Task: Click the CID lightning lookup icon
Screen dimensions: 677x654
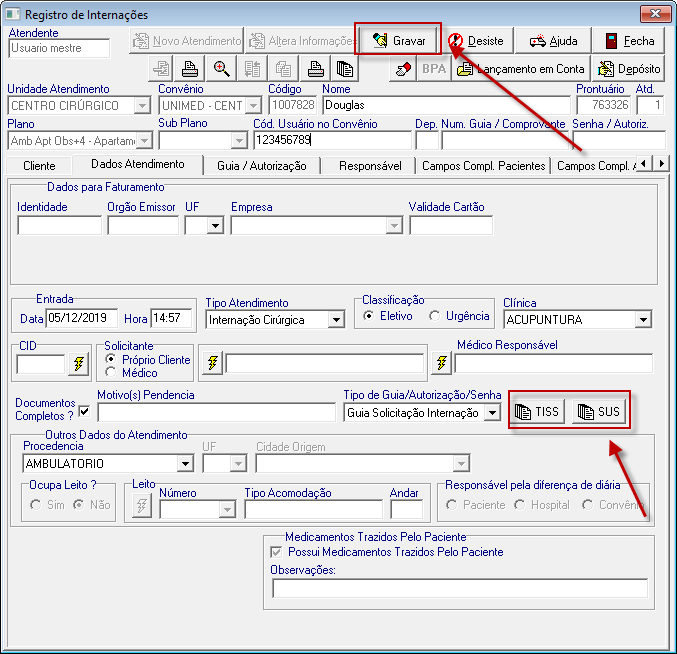Action: 79,363
